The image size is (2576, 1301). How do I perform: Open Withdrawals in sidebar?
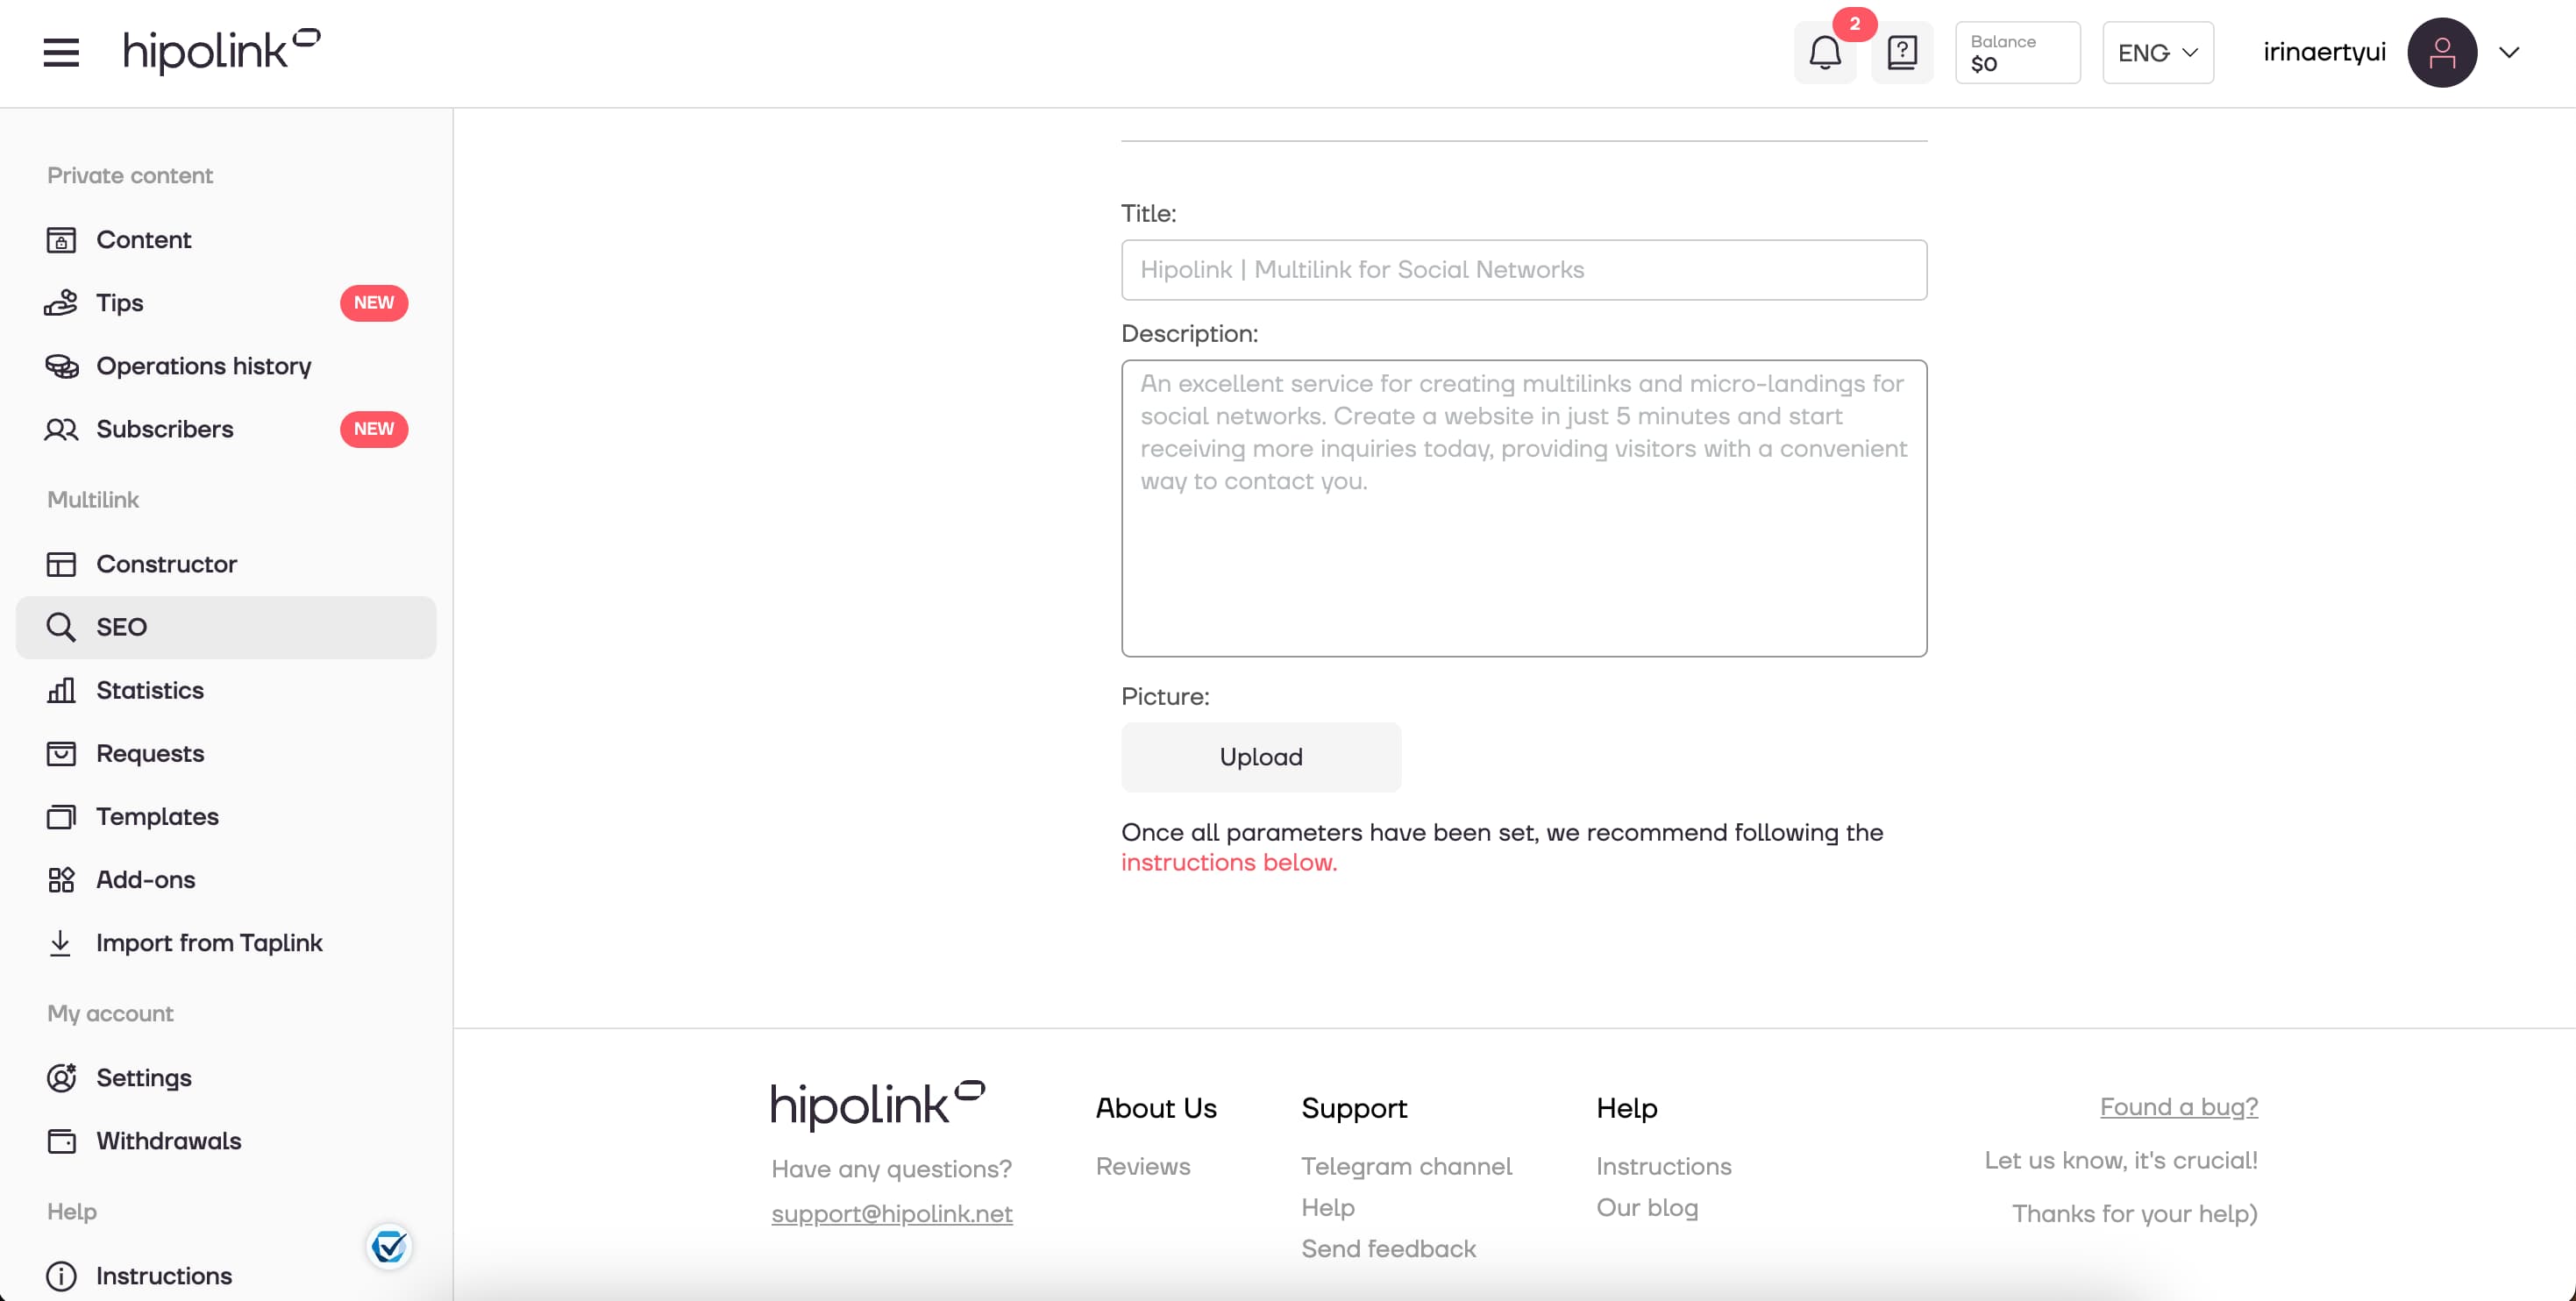[x=226, y=1141]
